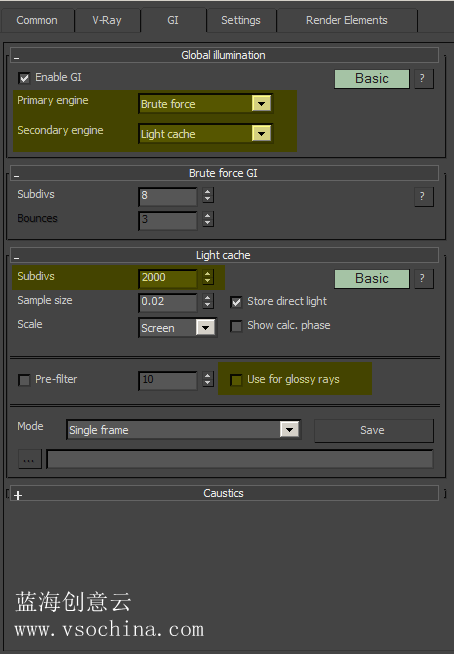Click the Bounces field showing 3

tap(168, 220)
